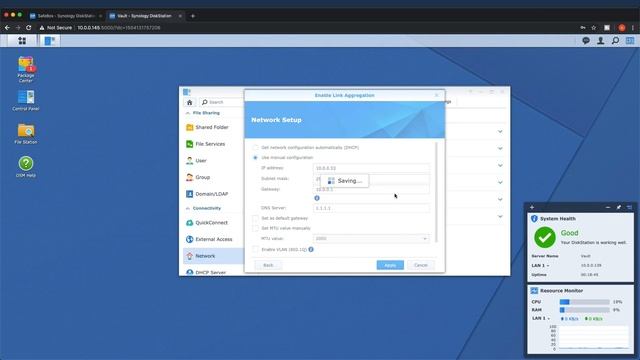Select Use manual configuration radio

256,158
